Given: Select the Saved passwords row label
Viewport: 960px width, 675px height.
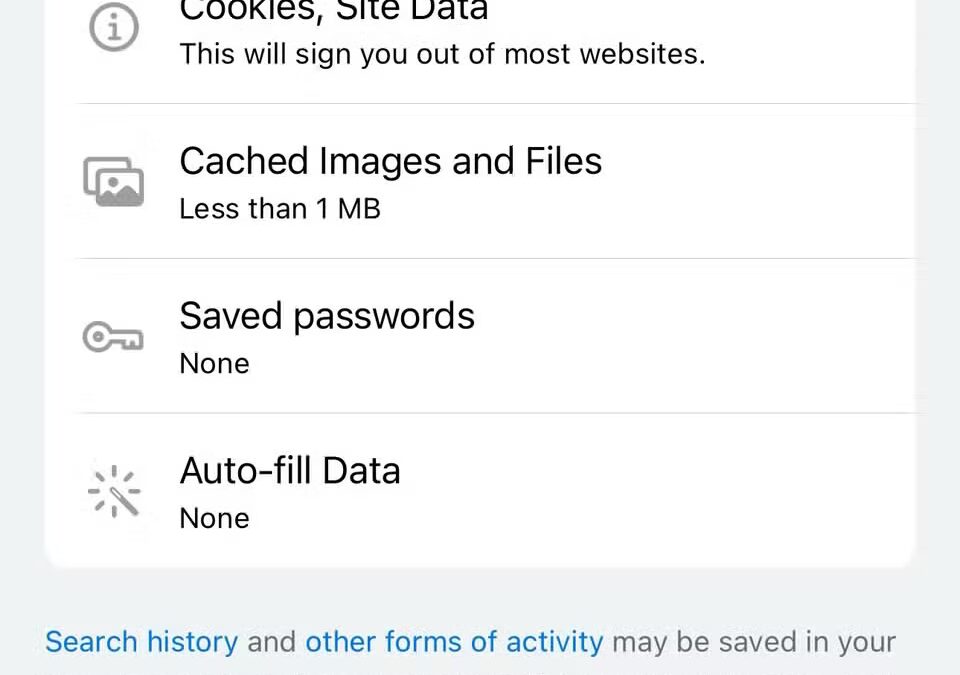Looking at the screenshot, I should (x=327, y=316).
